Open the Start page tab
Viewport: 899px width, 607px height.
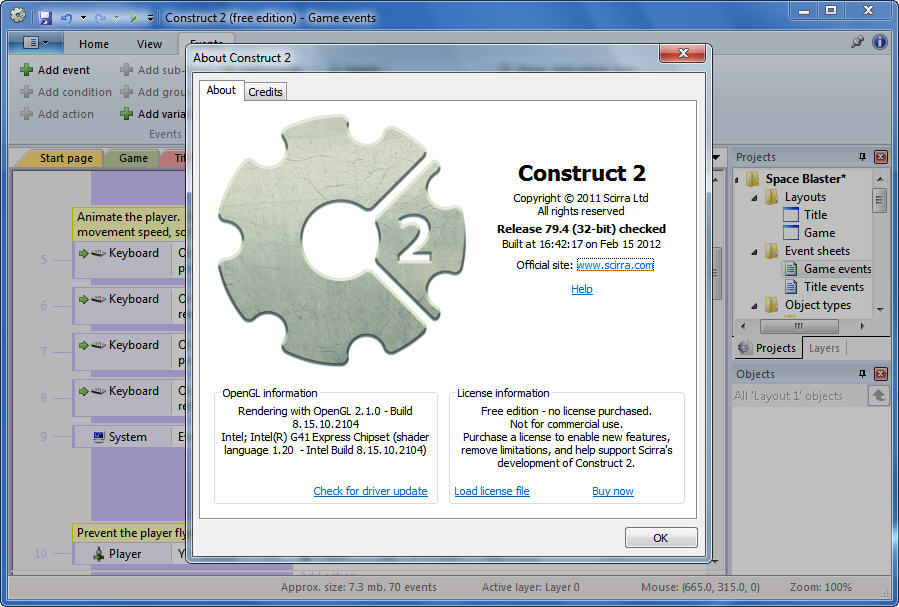(x=66, y=158)
